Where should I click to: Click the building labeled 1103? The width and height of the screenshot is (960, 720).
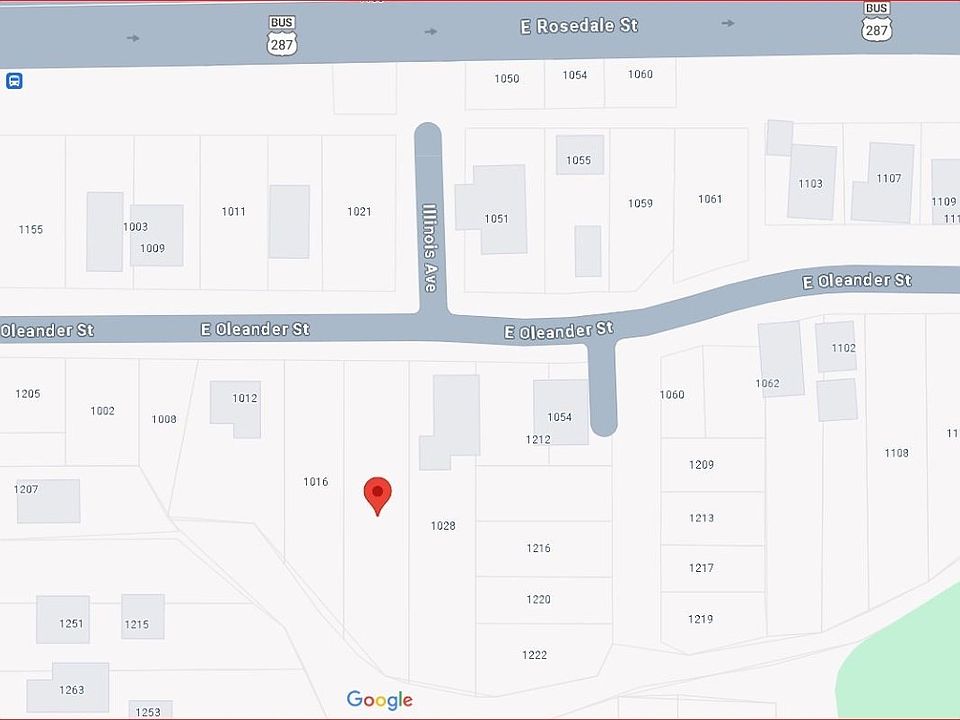pos(812,182)
